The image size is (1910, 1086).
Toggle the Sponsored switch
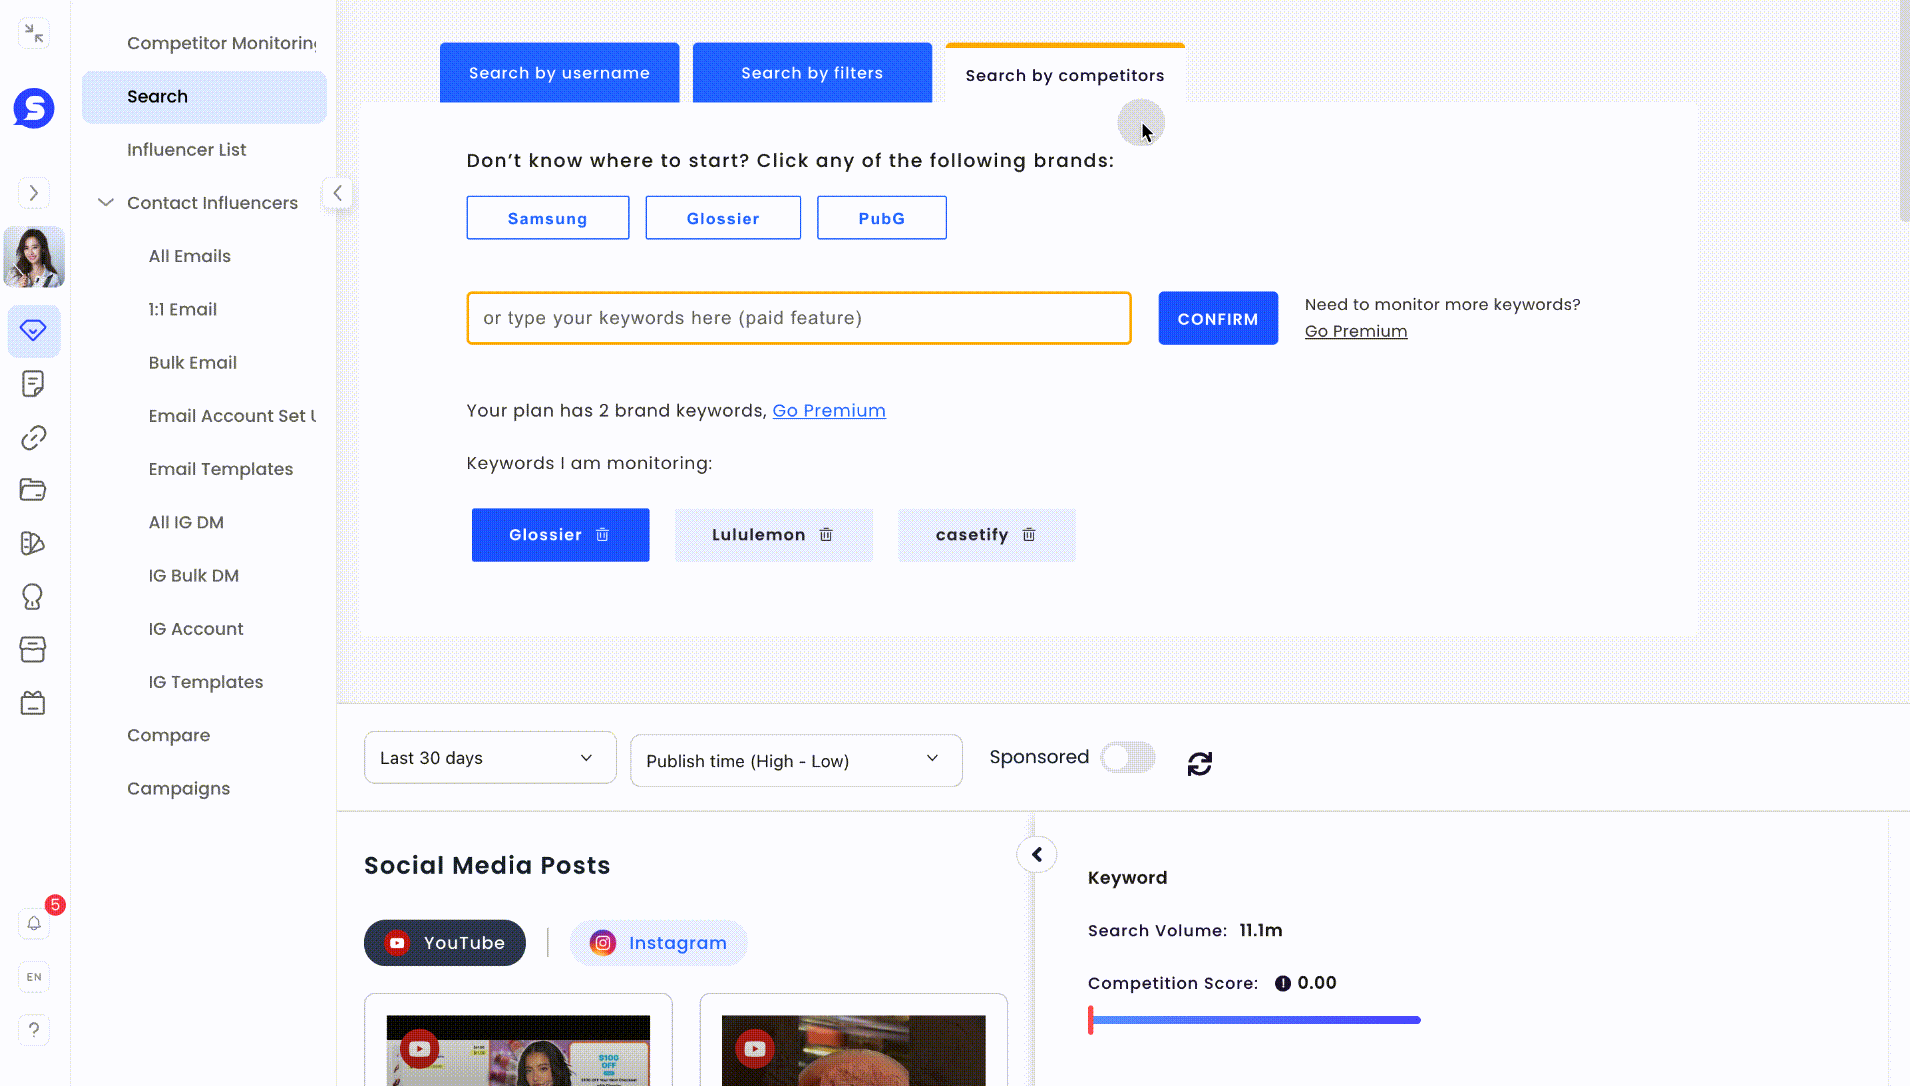tap(1128, 757)
